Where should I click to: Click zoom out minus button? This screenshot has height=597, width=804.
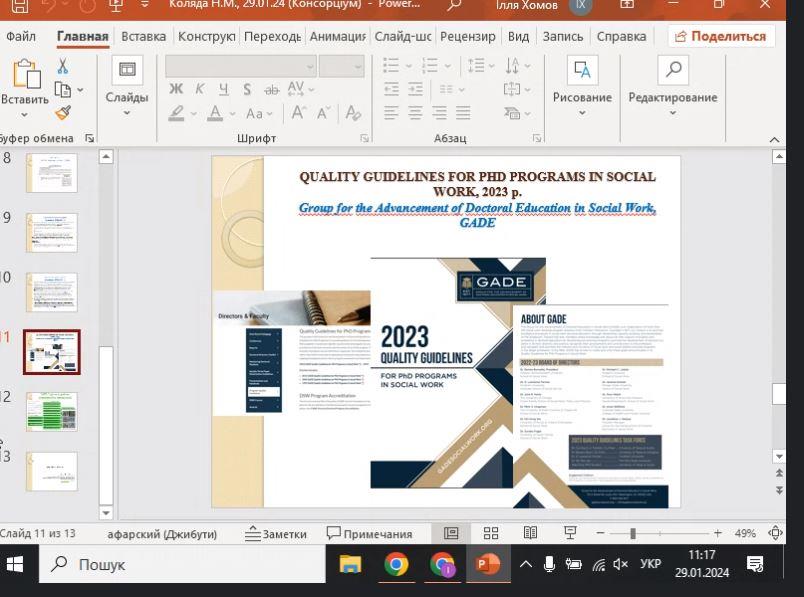pyautogui.click(x=600, y=533)
